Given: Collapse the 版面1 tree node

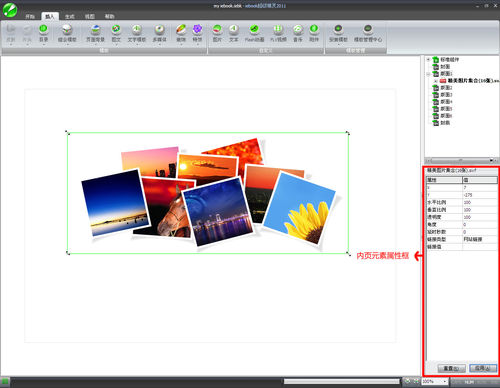Looking at the screenshot, I should [x=428, y=74].
